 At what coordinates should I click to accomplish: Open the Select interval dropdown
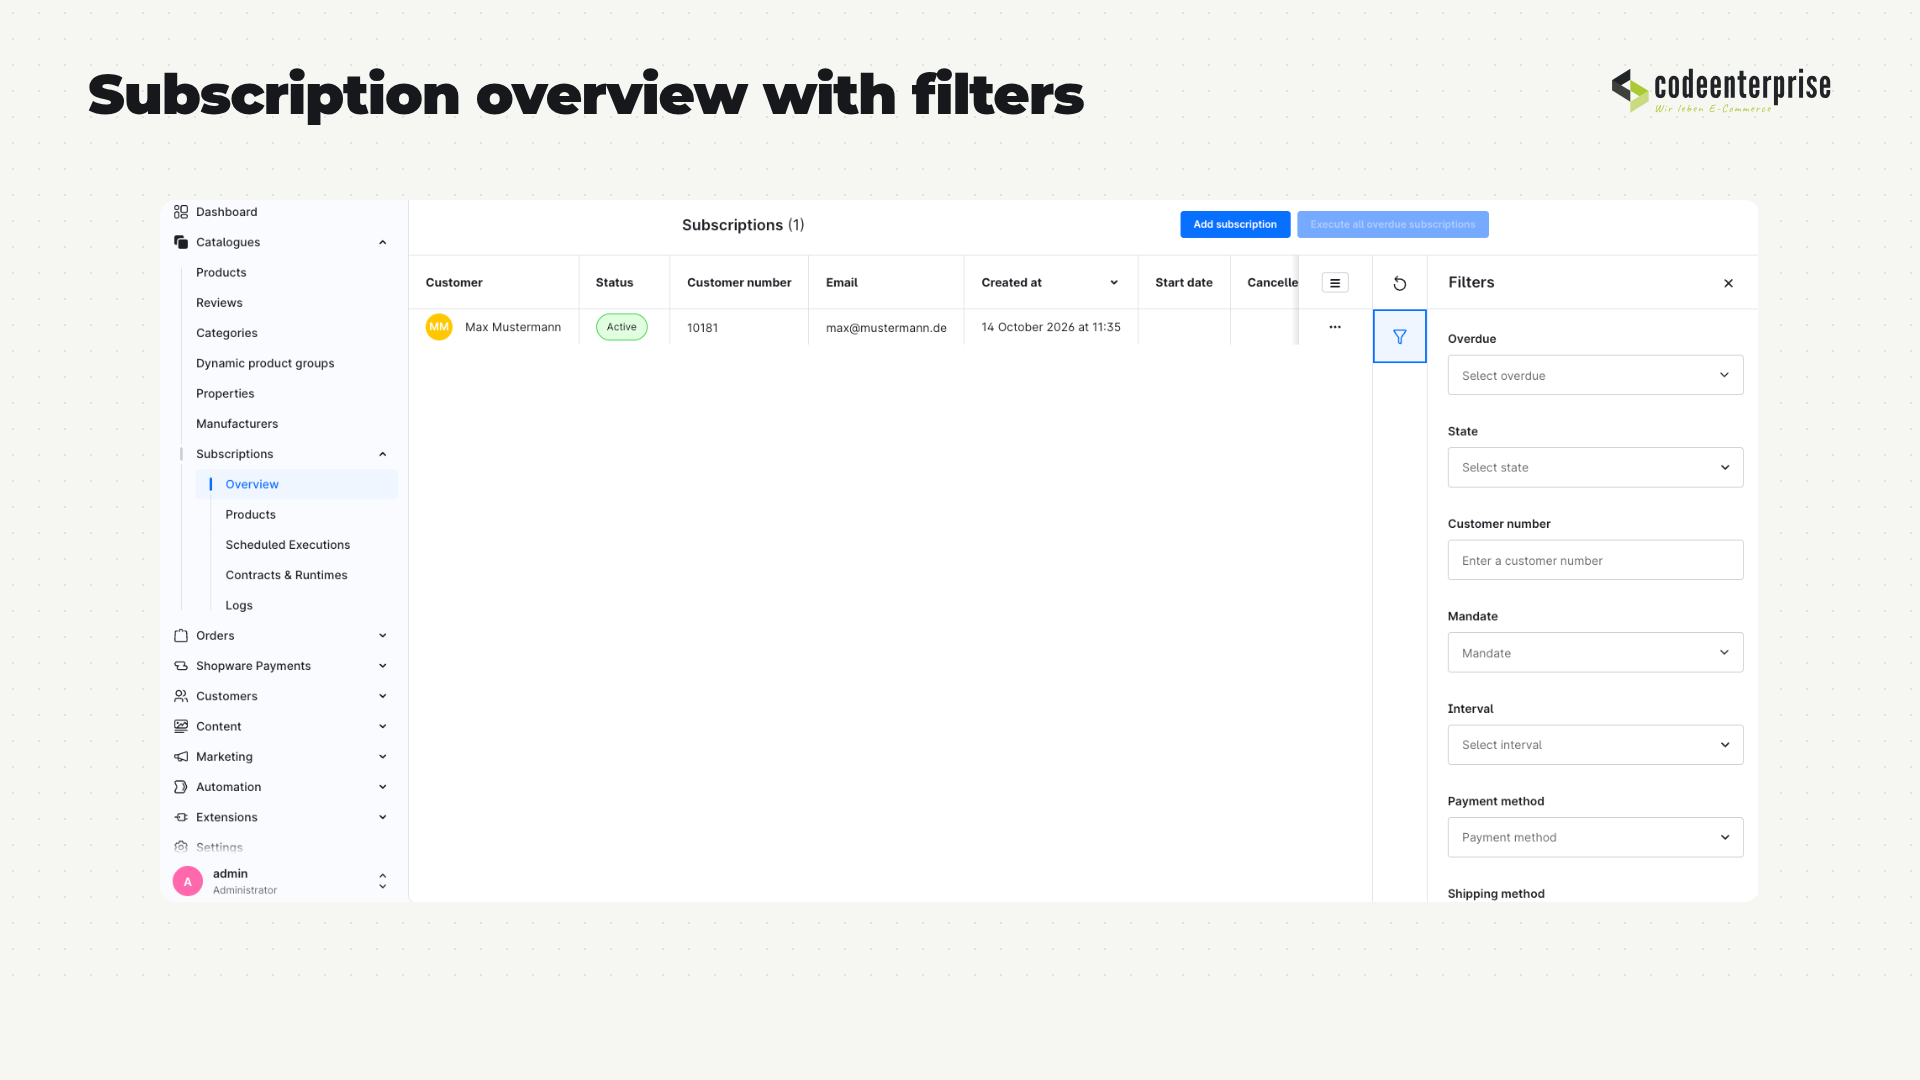click(x=1595, y=745)
